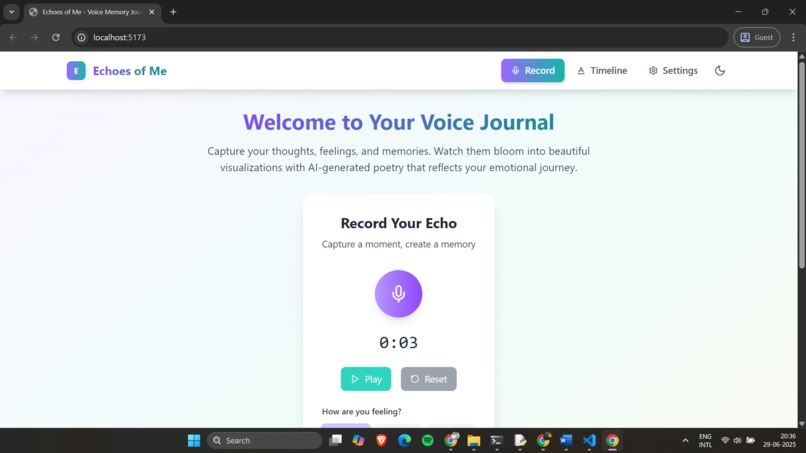Screen dimensions: 806x453
Task: Play the recorded echo
Action: click(366, 379)
